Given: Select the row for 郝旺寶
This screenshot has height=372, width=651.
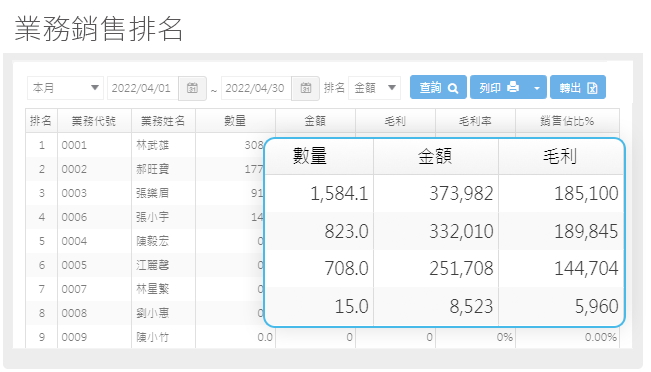Looking at the screenshot, I should pyautogui.click(x=145, y=169).
